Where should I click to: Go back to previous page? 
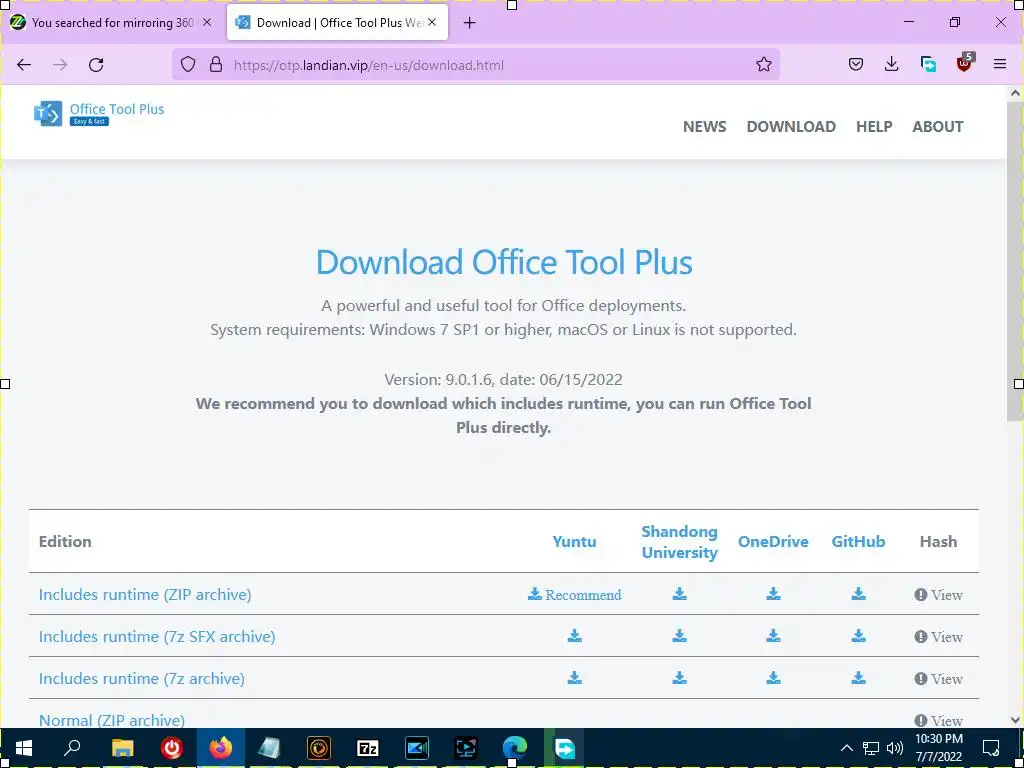(24, 65)
